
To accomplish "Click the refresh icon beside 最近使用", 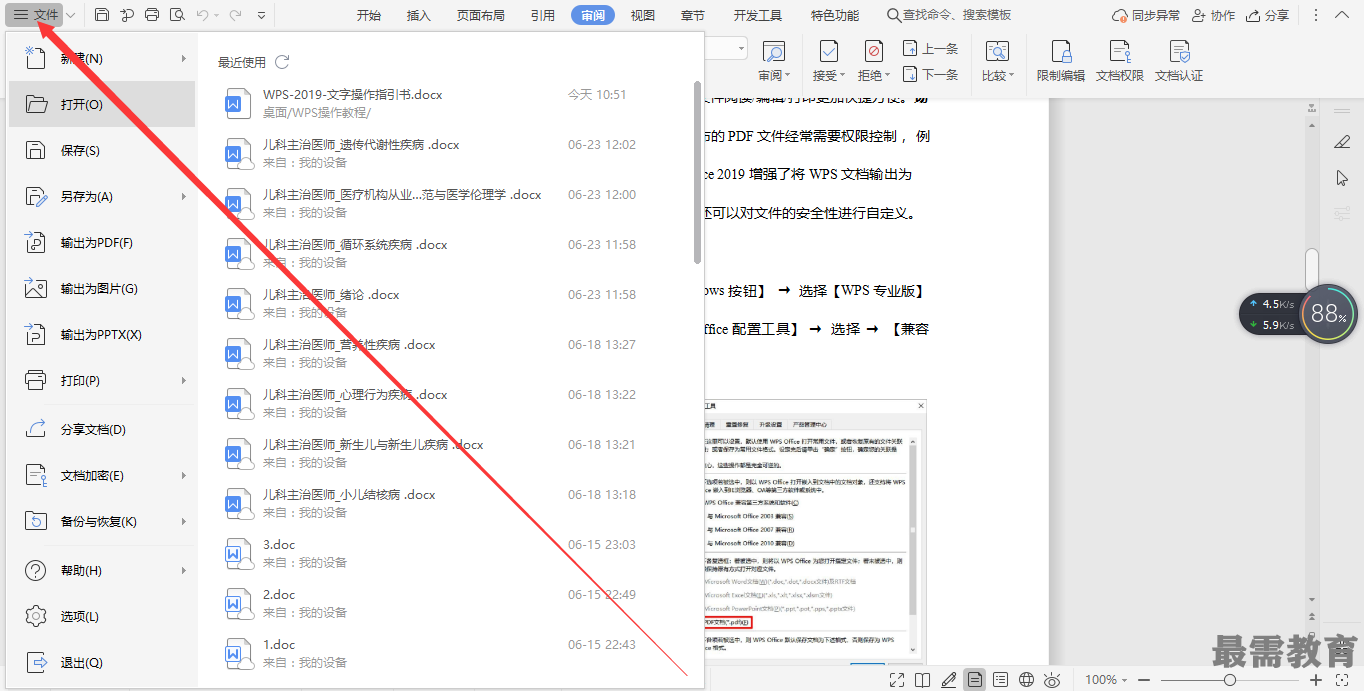I will tap(282, 62).
